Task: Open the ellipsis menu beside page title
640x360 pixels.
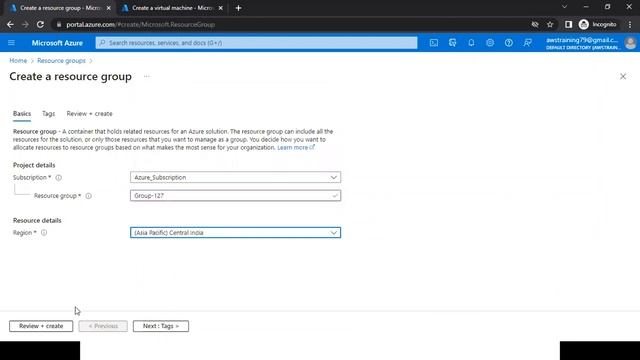Action: (x=147, y=76)
